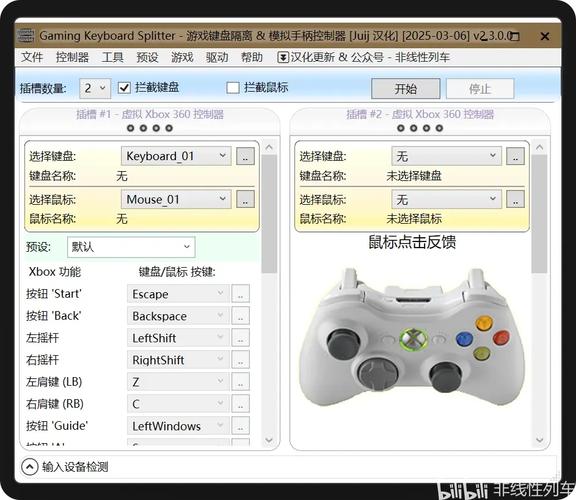
Task: Open the 帮助 menu
Action: point(252,57)
